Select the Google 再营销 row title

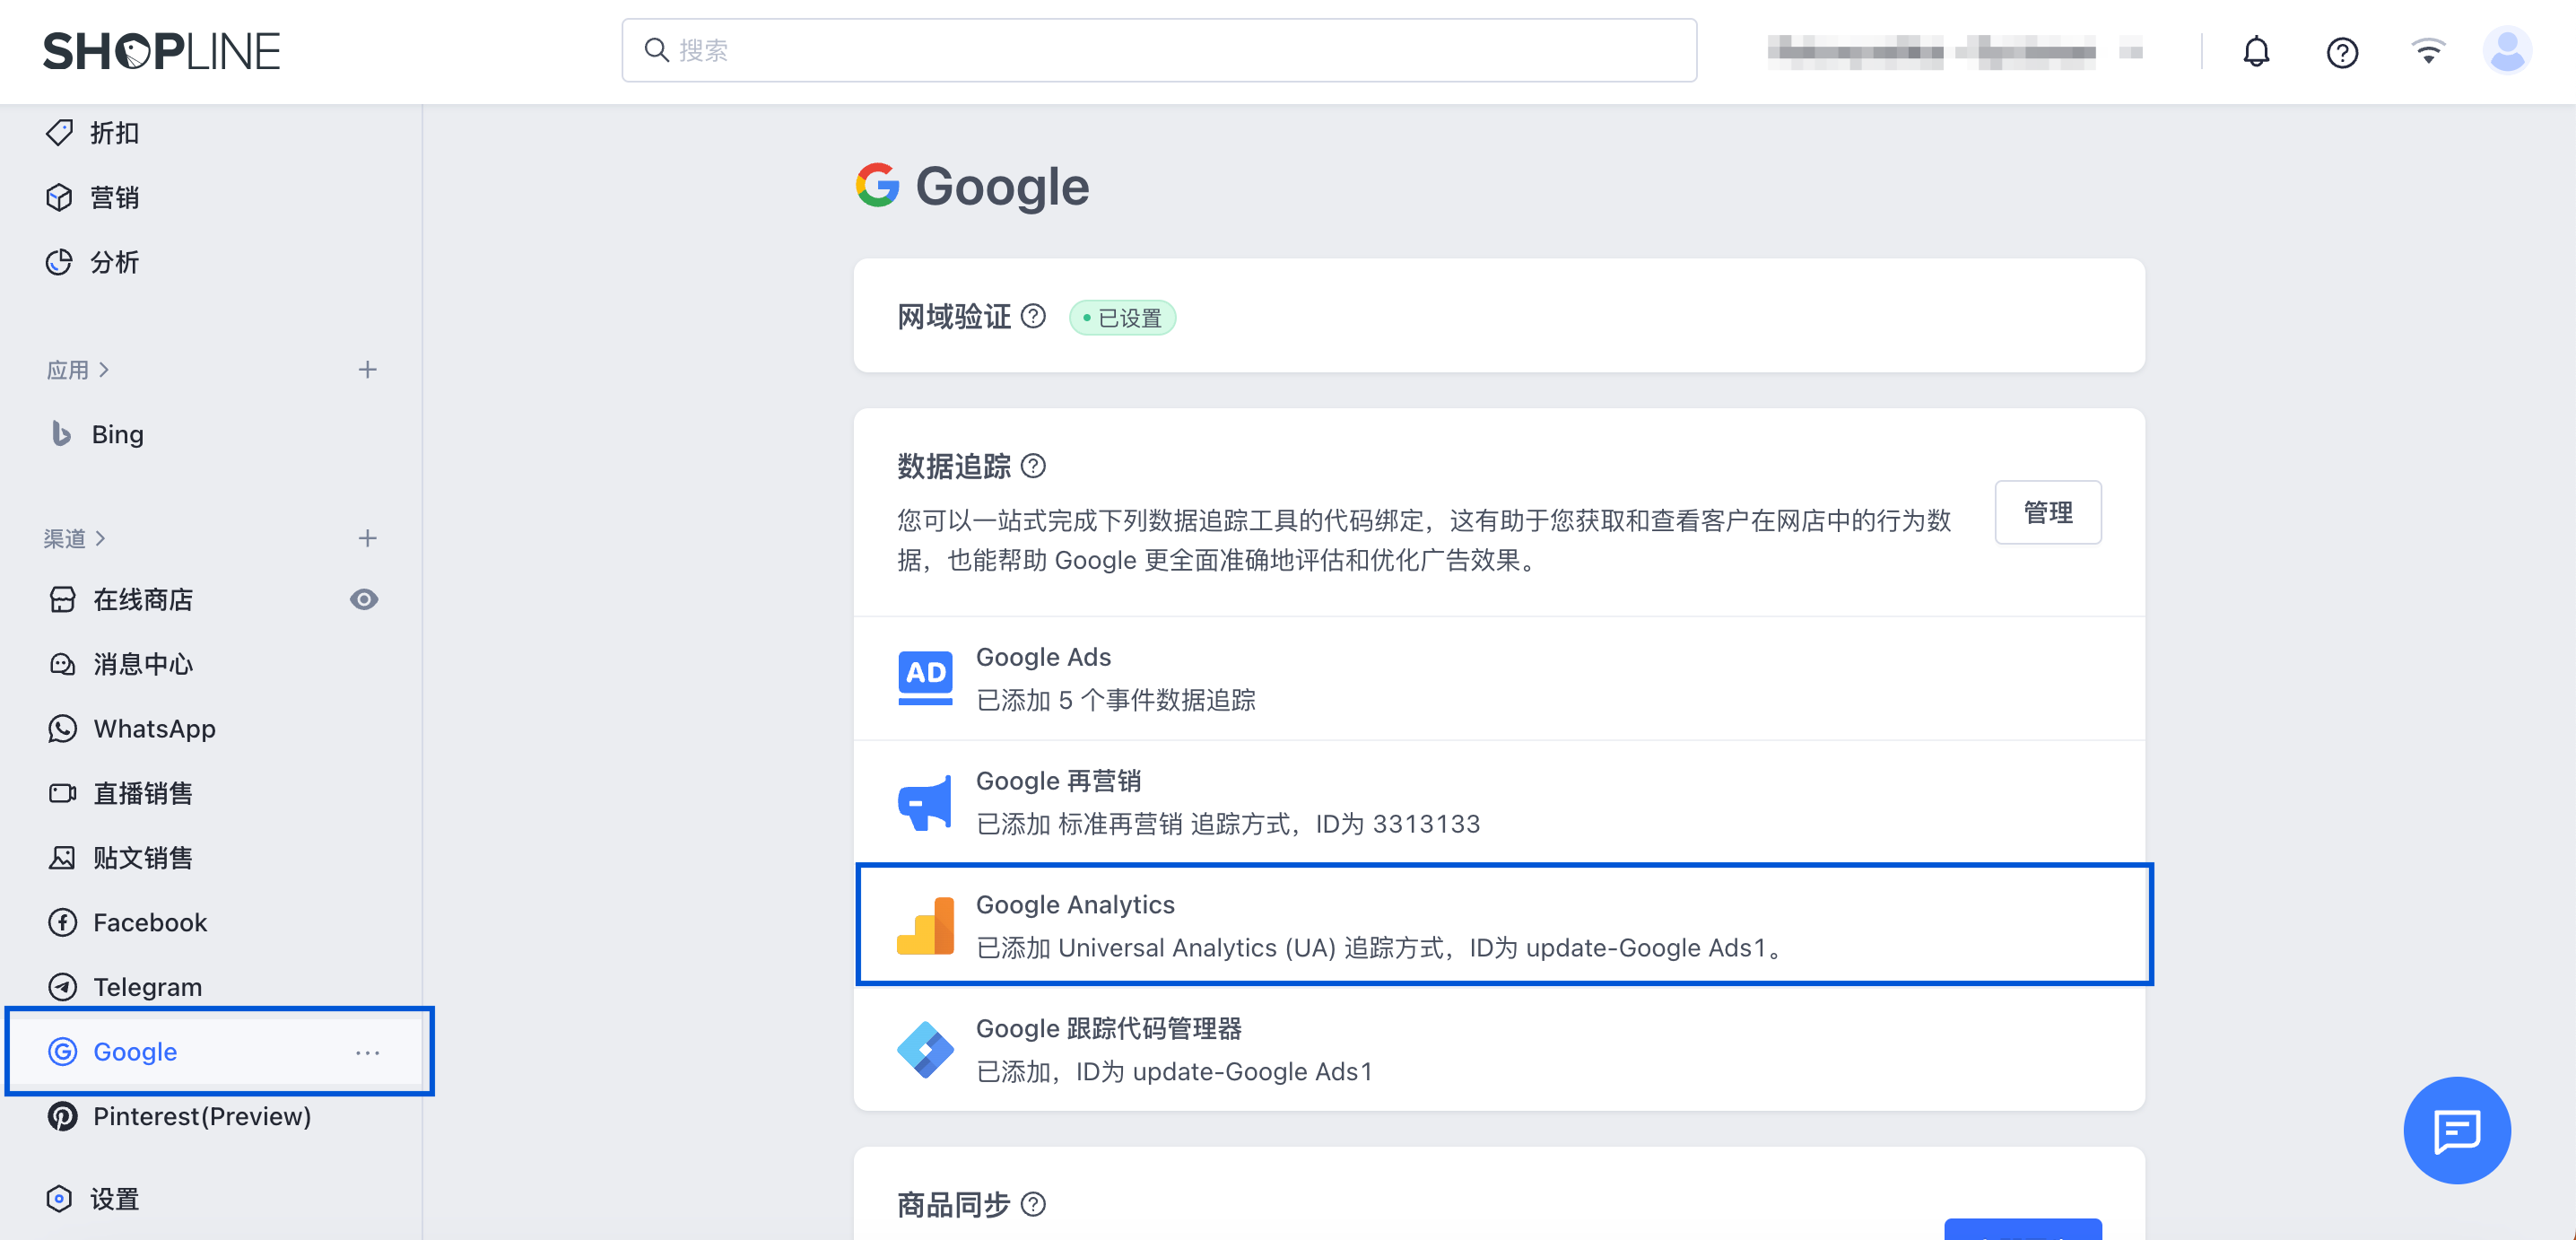point(1059,781)
